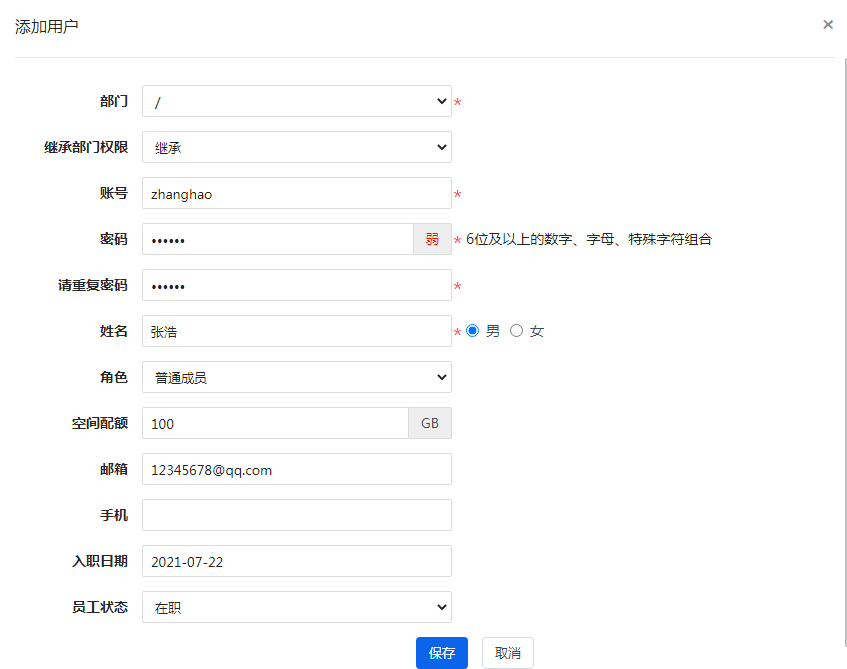The height and width of the screenshot is (669, 847).
Task: Open the 部门 dropdown
Action: (297, 101)
